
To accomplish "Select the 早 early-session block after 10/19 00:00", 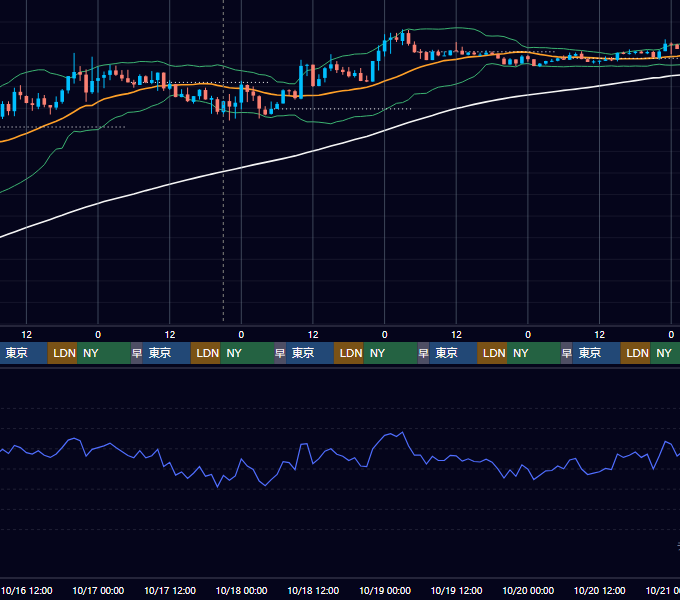I will coord(423,353).
